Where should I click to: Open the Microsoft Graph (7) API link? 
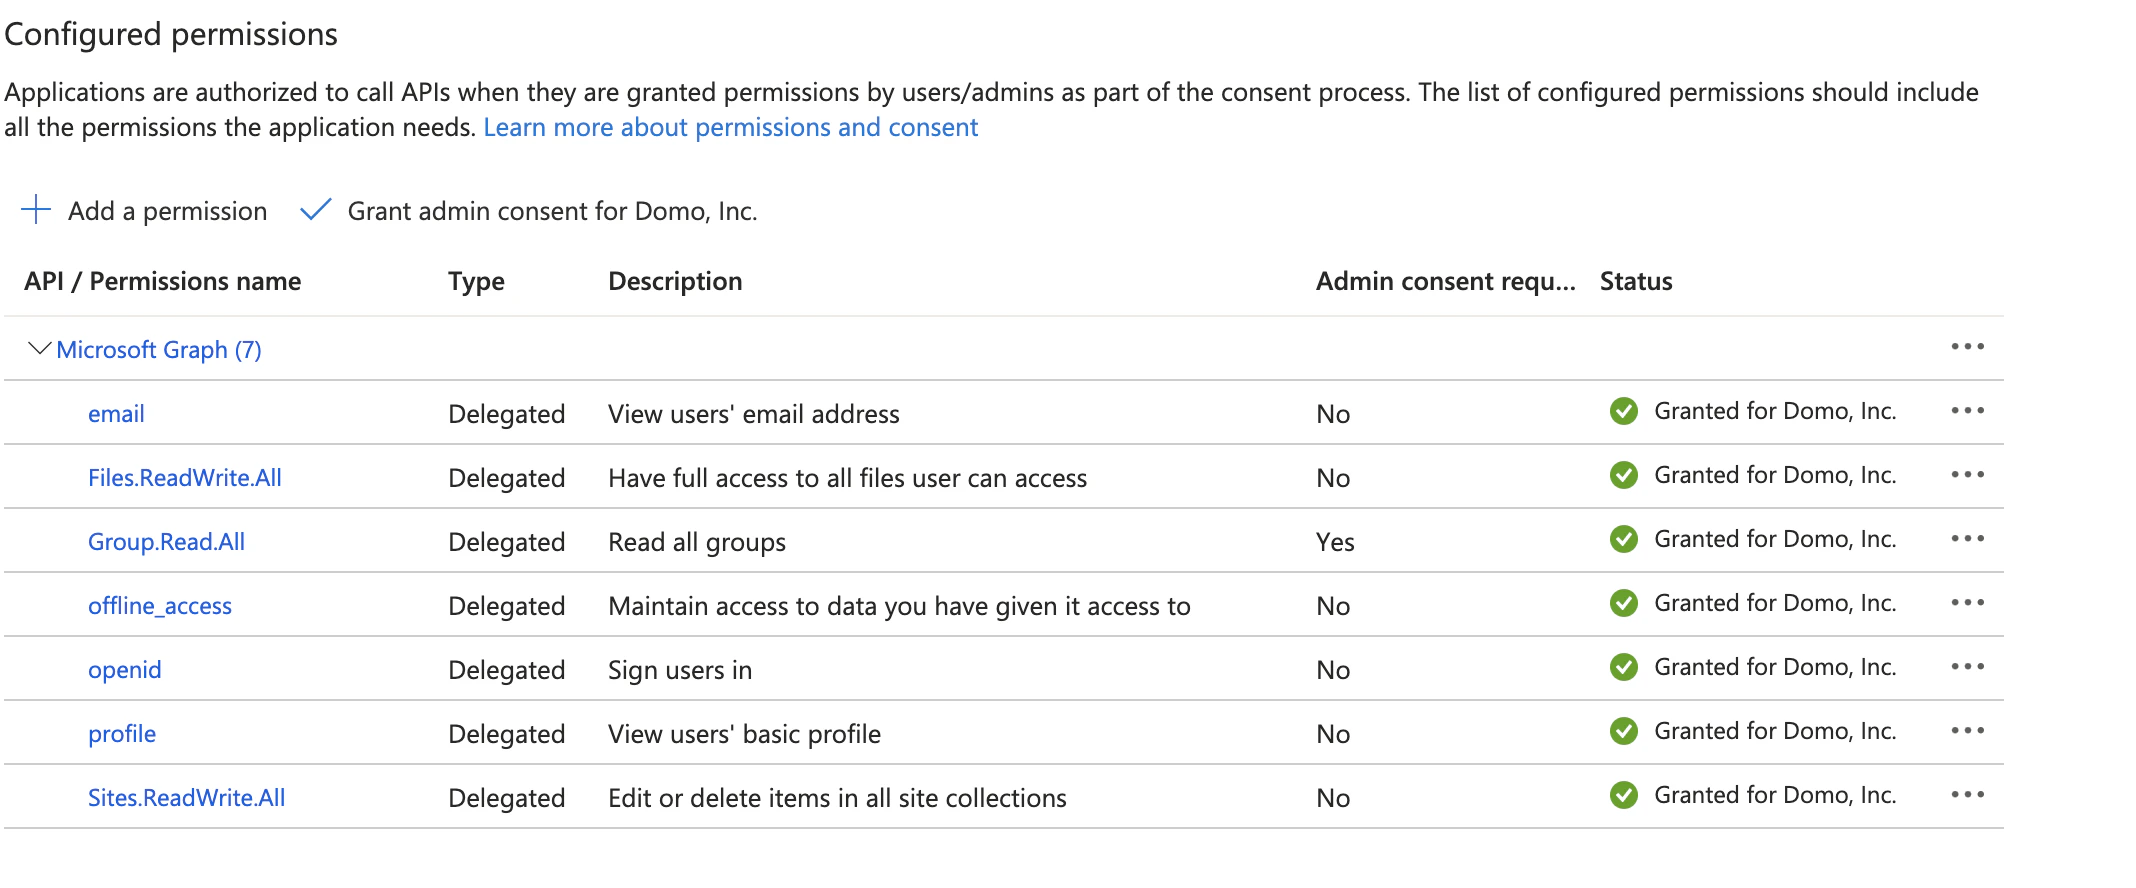point(159,350)
